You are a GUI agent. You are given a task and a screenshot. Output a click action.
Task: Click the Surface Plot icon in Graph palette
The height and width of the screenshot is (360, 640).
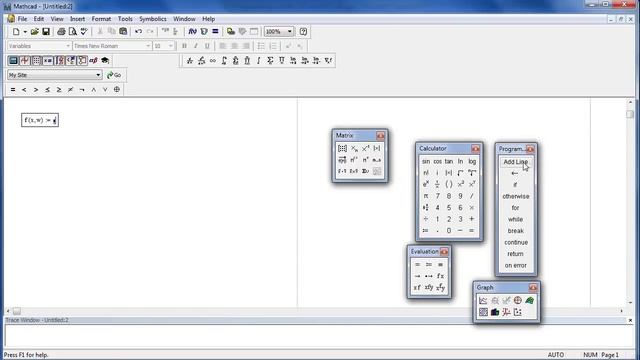529,301
